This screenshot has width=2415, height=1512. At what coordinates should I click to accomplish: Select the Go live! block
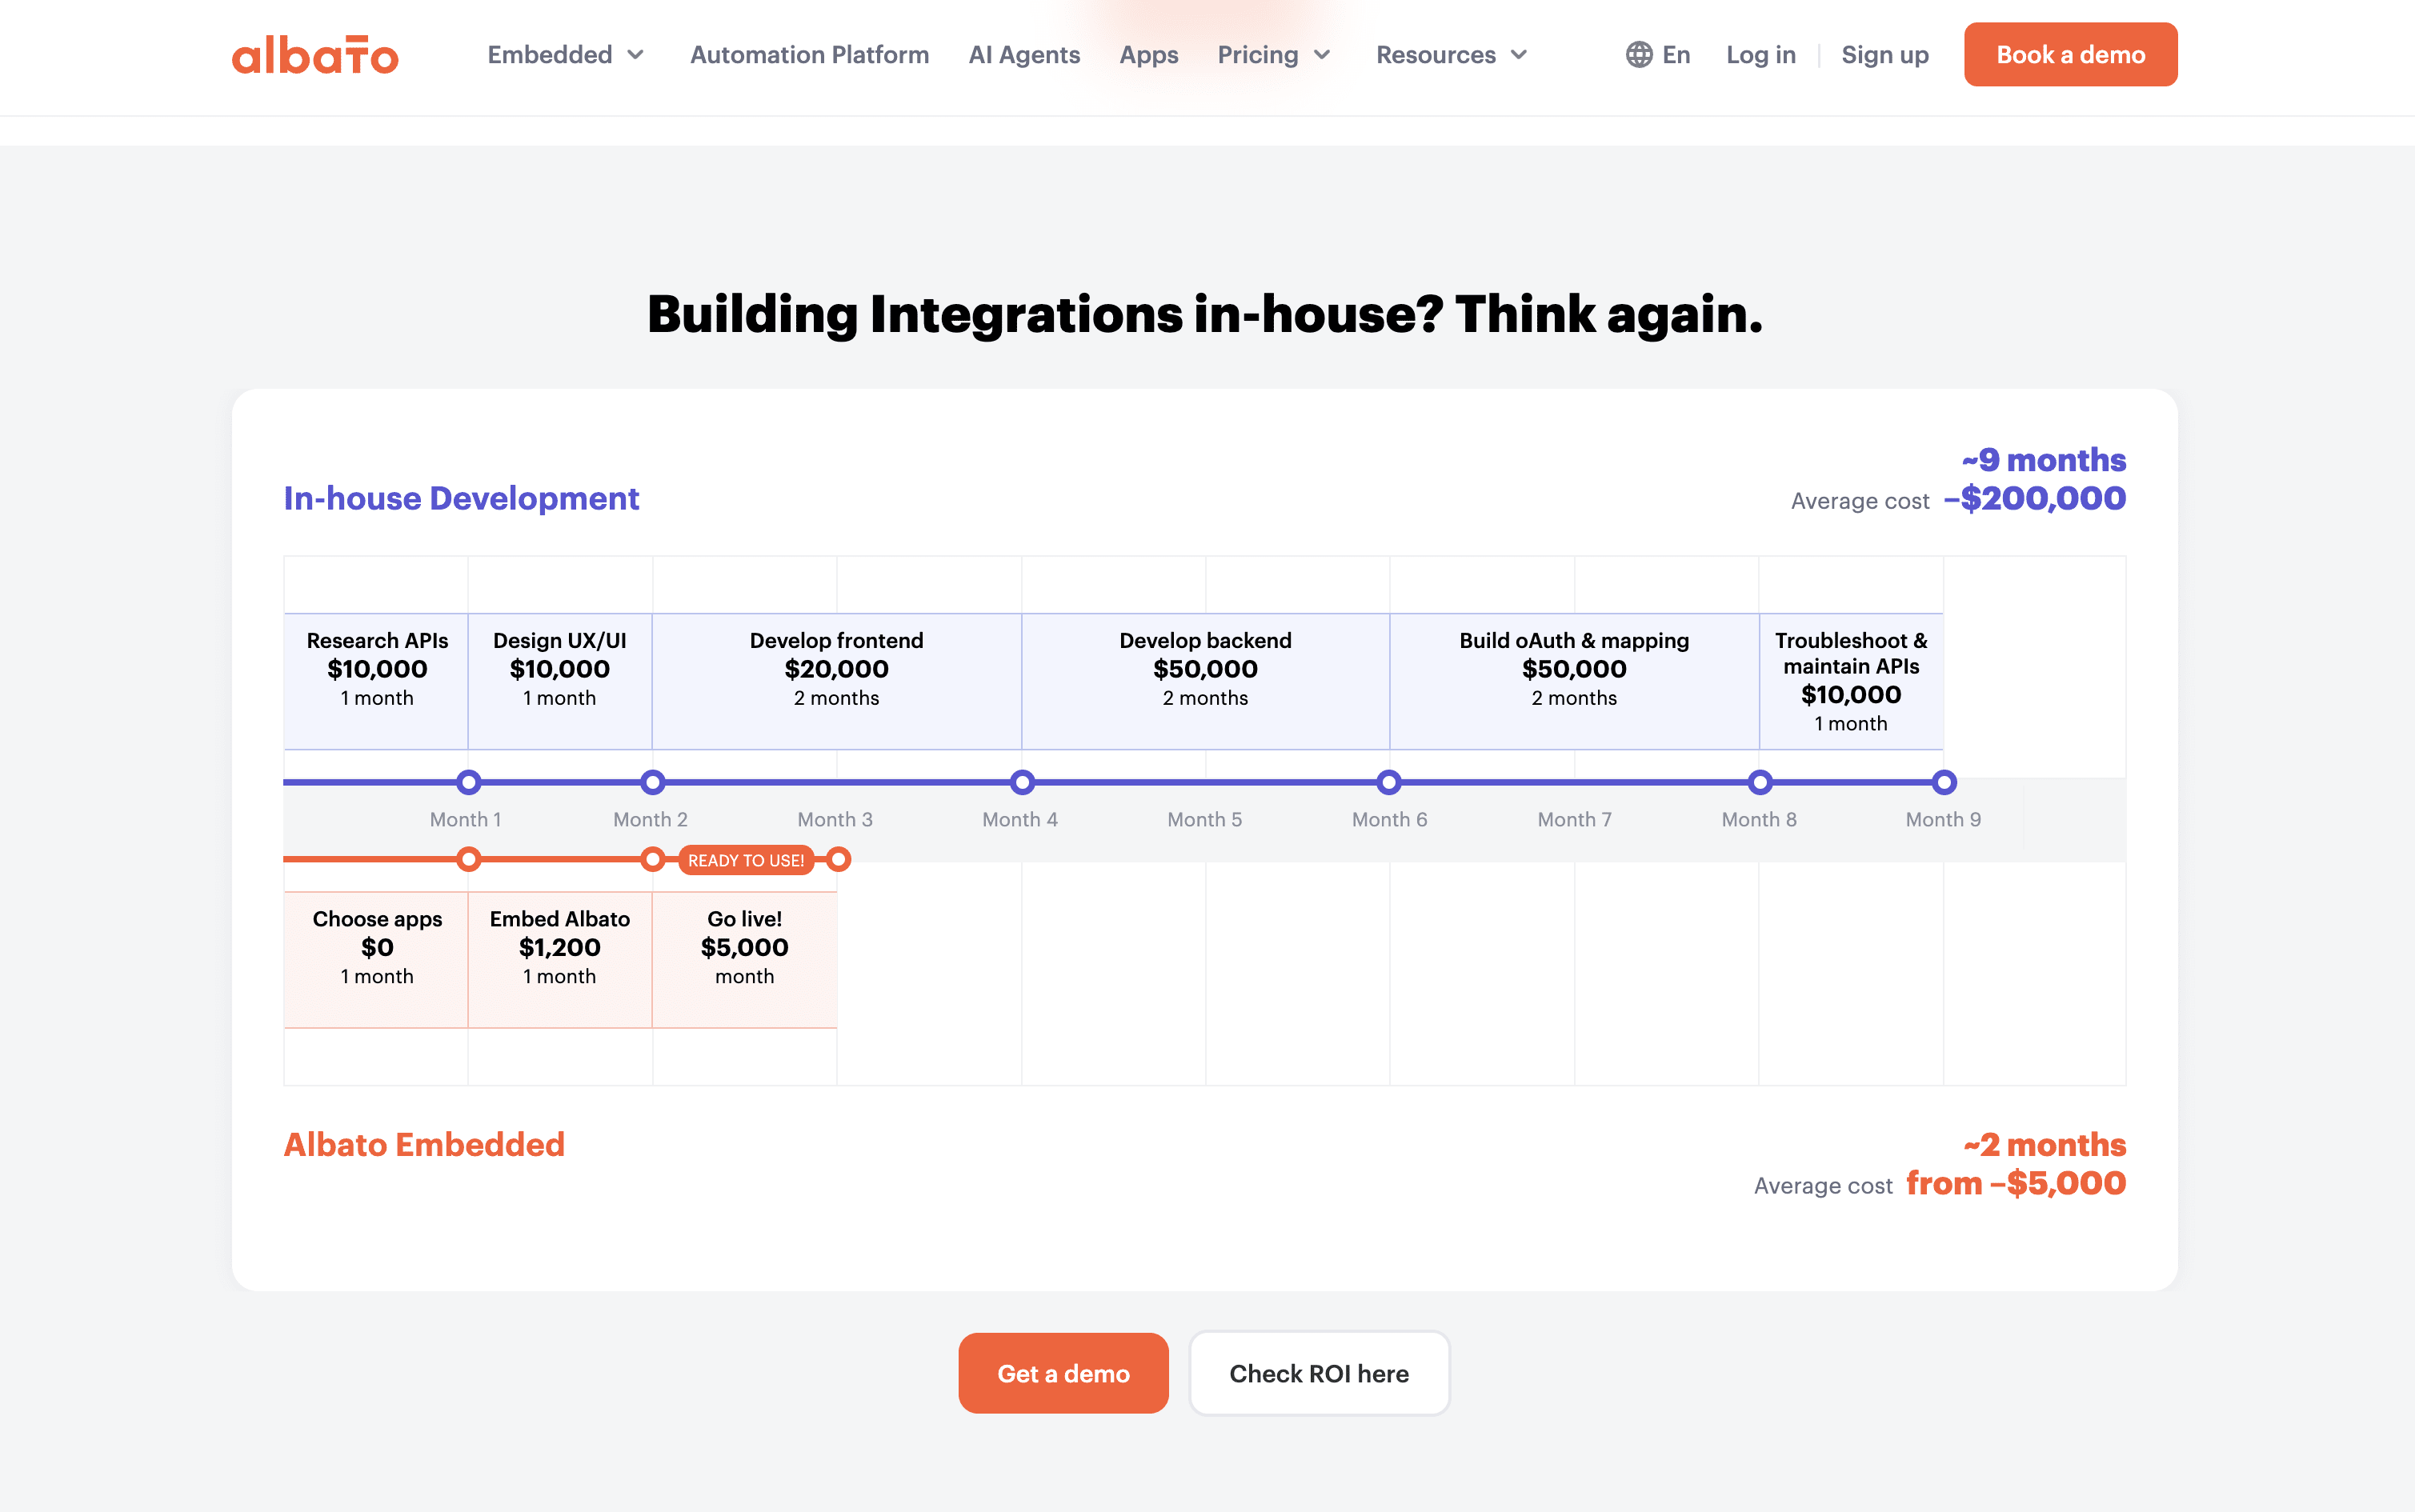pos(745,960)
